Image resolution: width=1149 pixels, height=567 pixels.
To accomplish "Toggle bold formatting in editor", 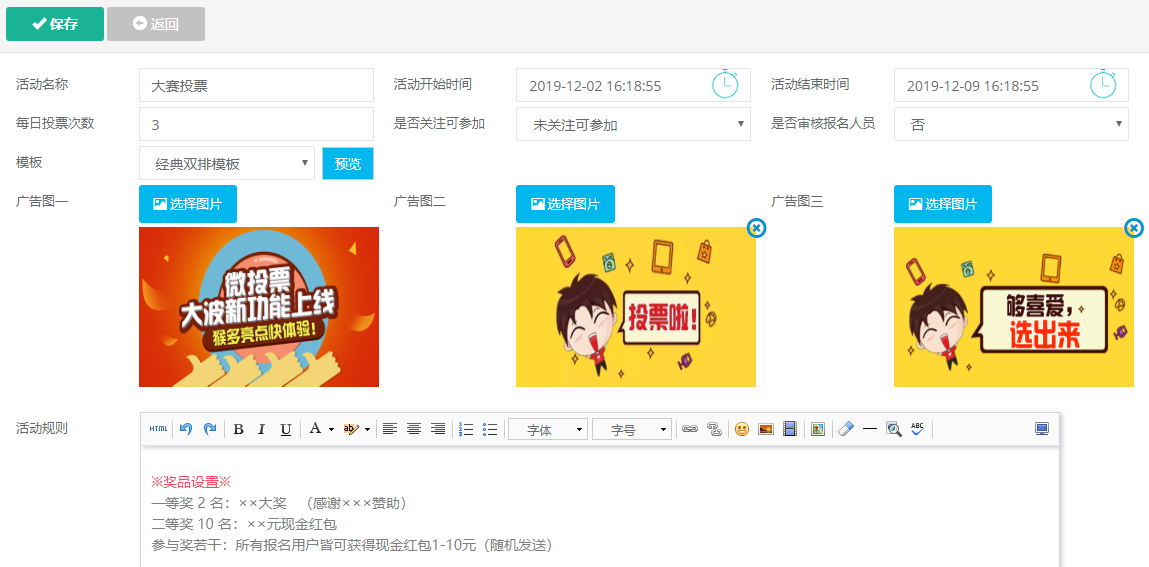I will point(238,429).
